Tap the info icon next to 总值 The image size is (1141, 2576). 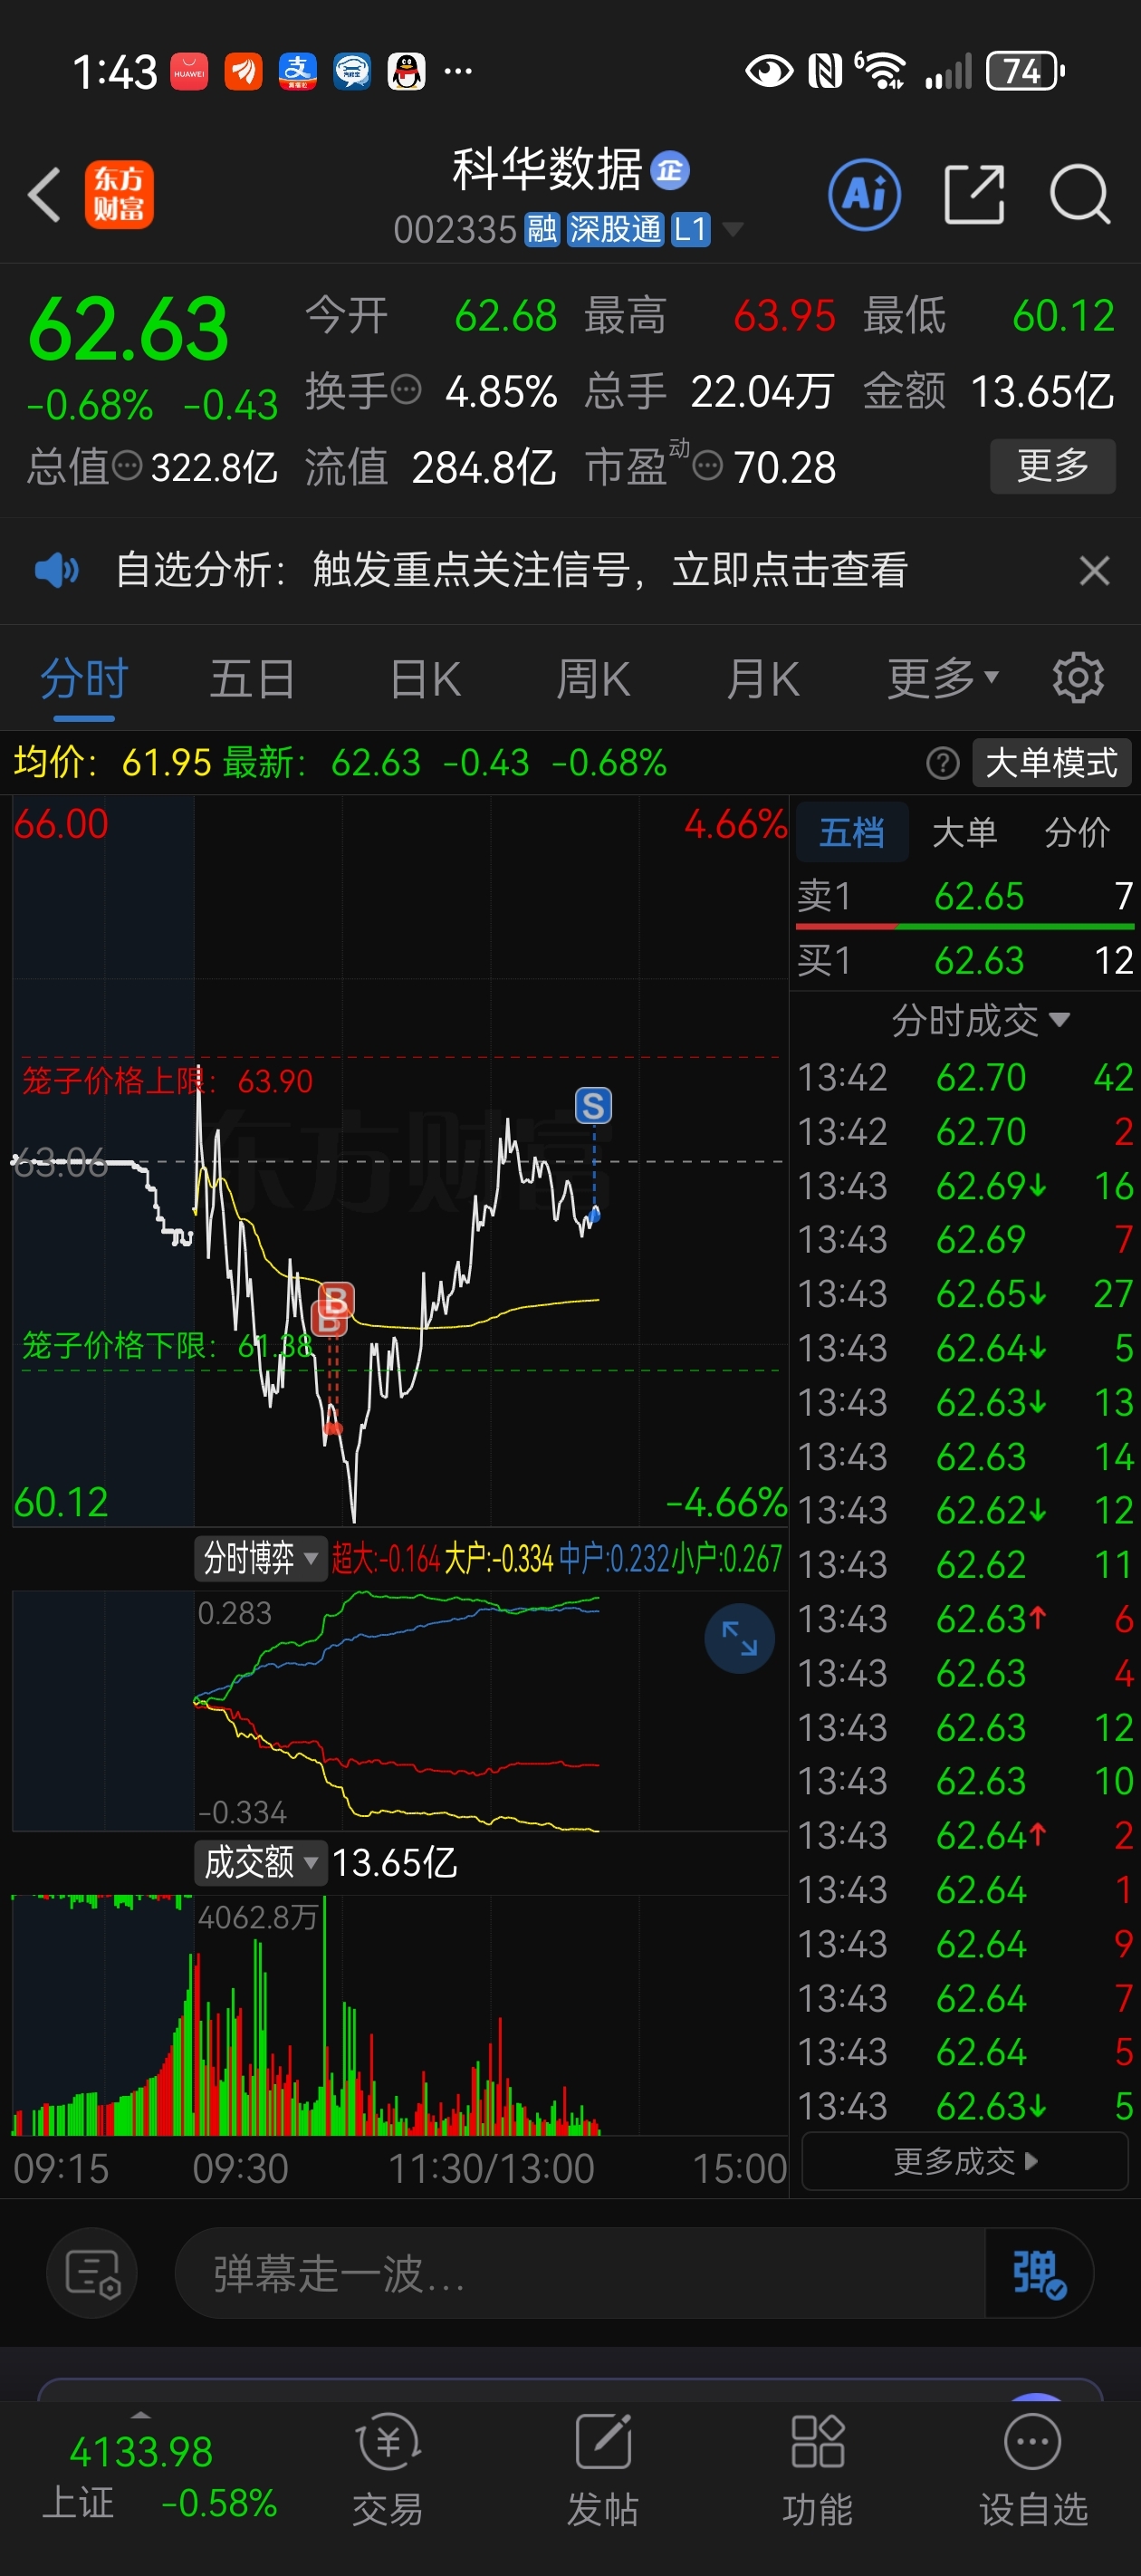[x=127, y=465]
